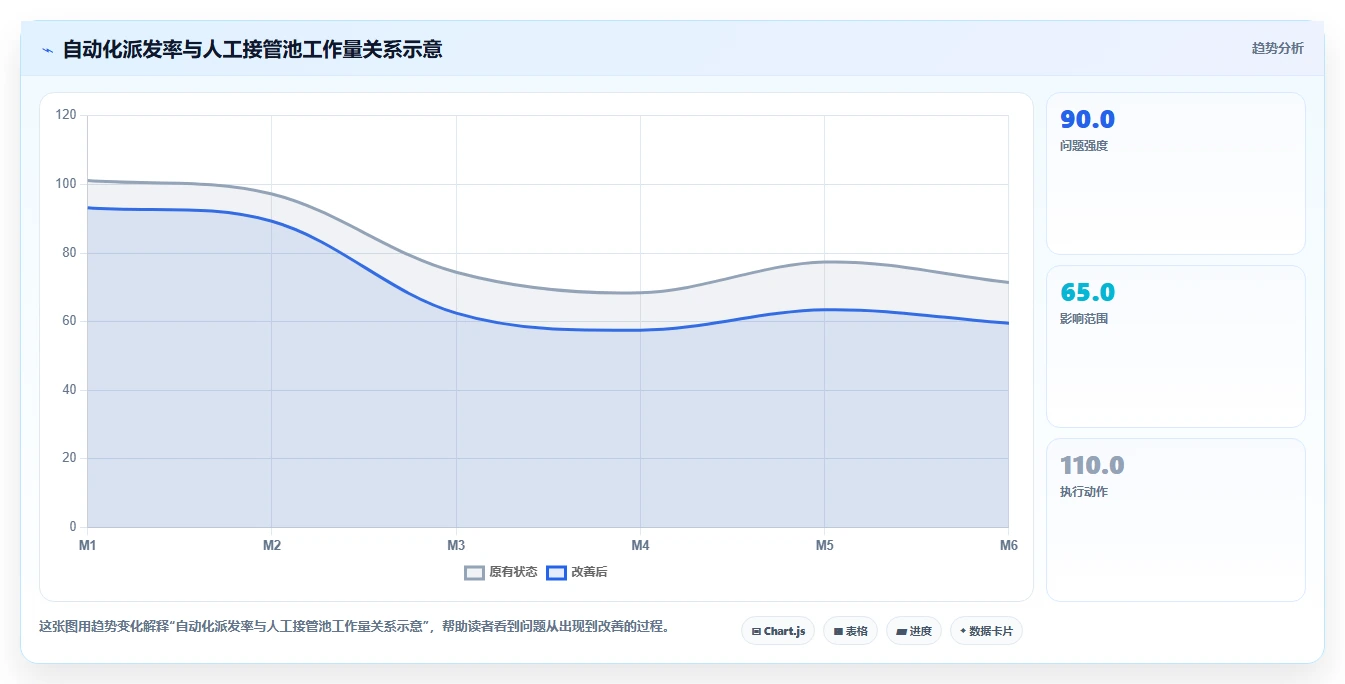Toggle the 原有状态 legend swatch

coord(475,572)
